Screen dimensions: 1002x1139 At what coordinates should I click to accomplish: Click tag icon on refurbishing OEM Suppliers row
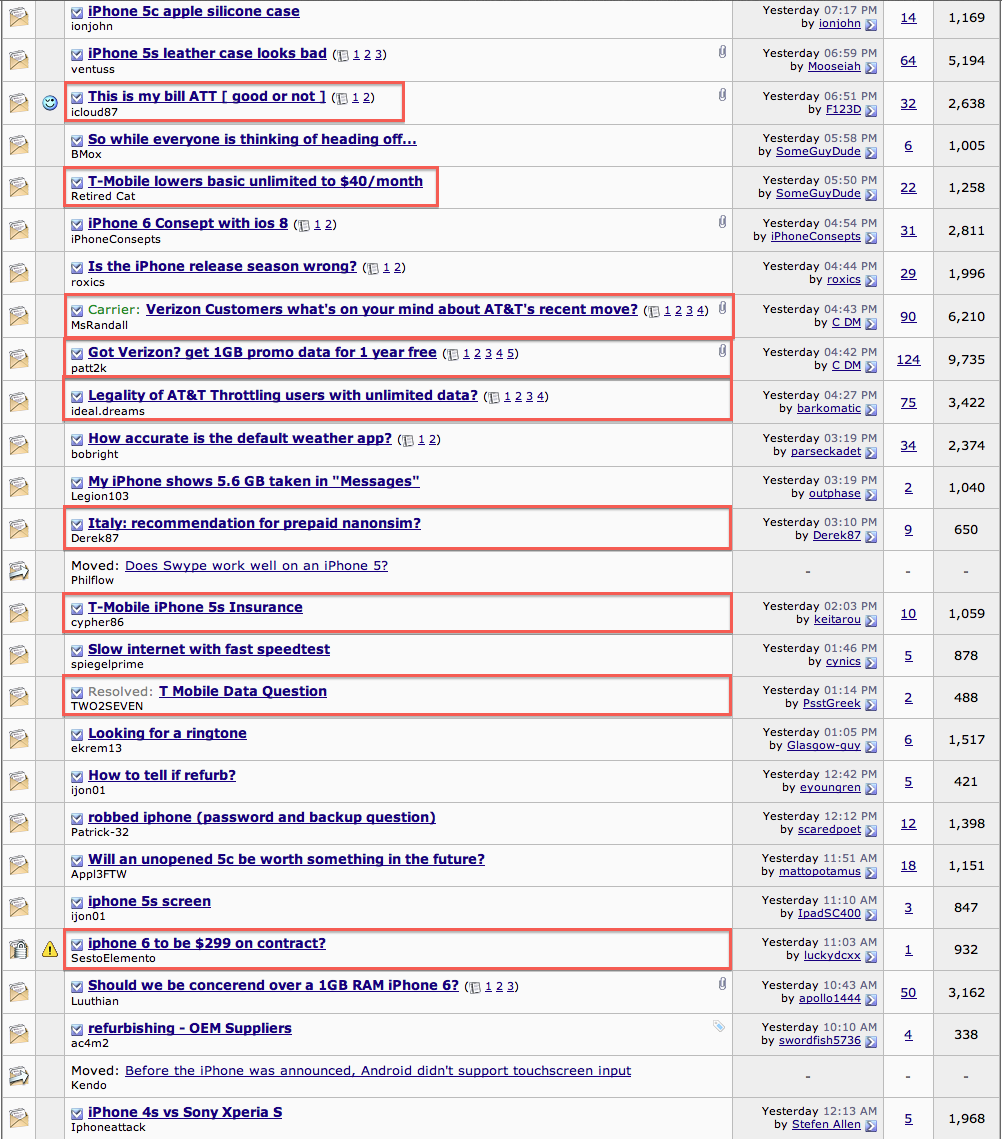click(719, 1026)
